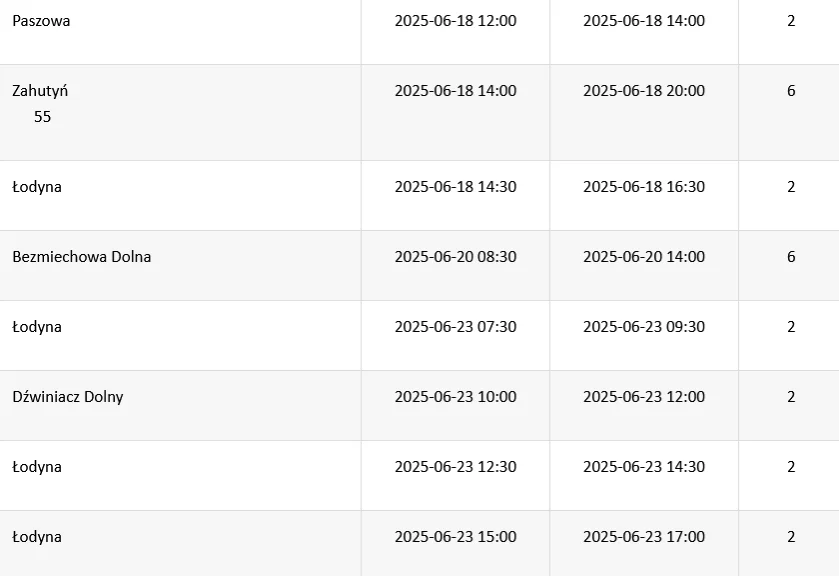Screen dimensions: 839x576
Task: Click the Dźwiniacz Dolny location cell
Action: click(68, 397)
